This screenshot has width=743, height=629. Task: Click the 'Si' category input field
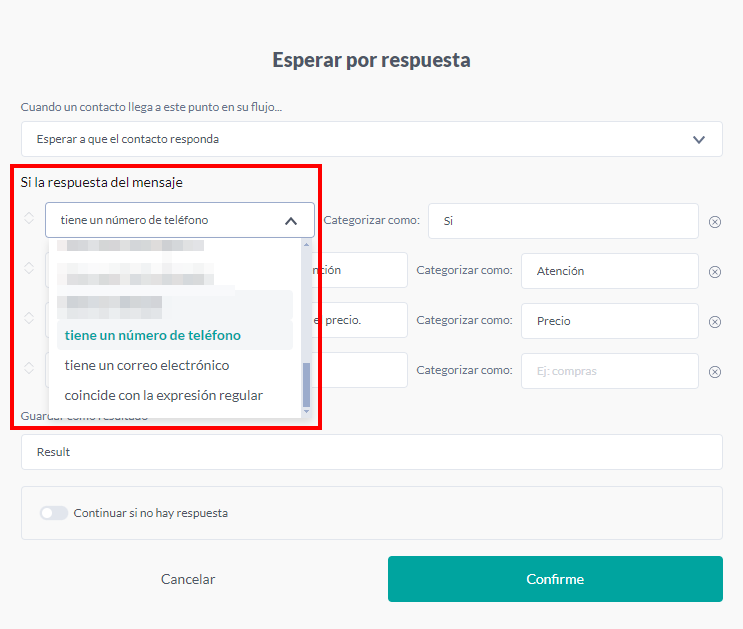[x=562, y=221]
